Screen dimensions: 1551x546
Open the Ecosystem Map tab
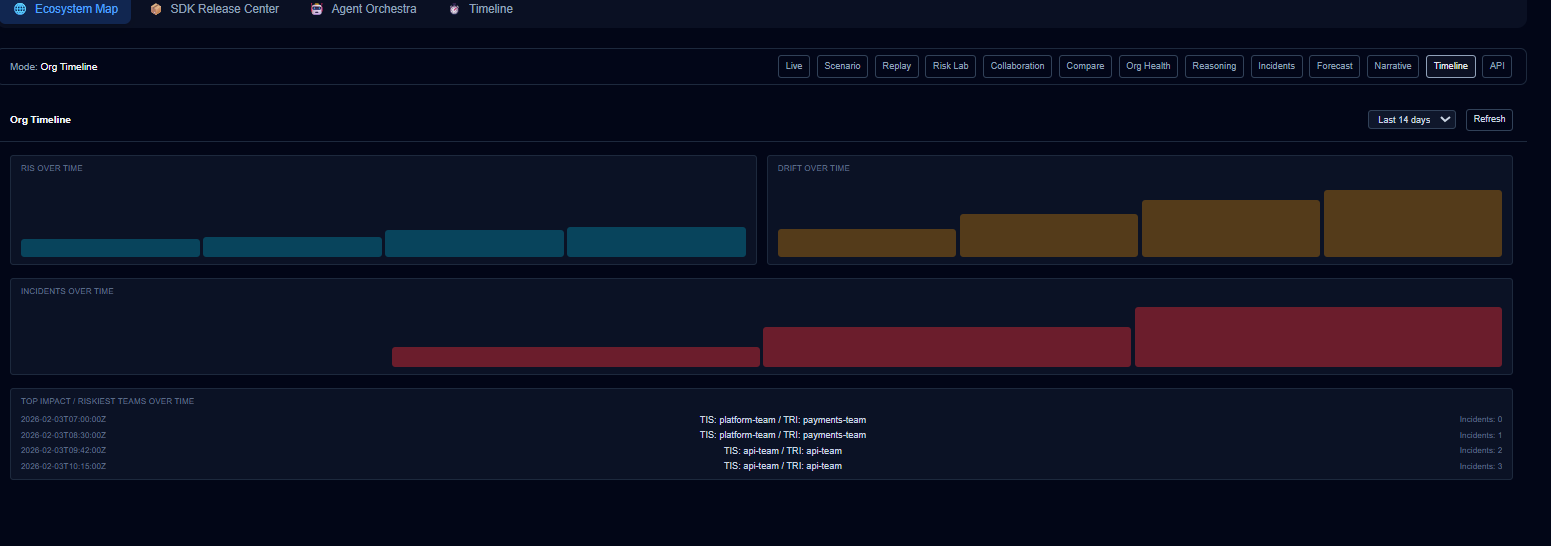click(x=66, y=9)
